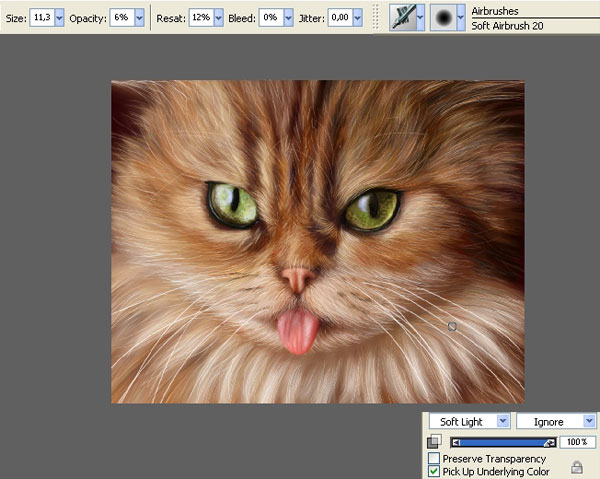The width and height of the screenshot is (600, 479).
Task: Click the Soft Airbrush 20 variant label
Action: 507,26
